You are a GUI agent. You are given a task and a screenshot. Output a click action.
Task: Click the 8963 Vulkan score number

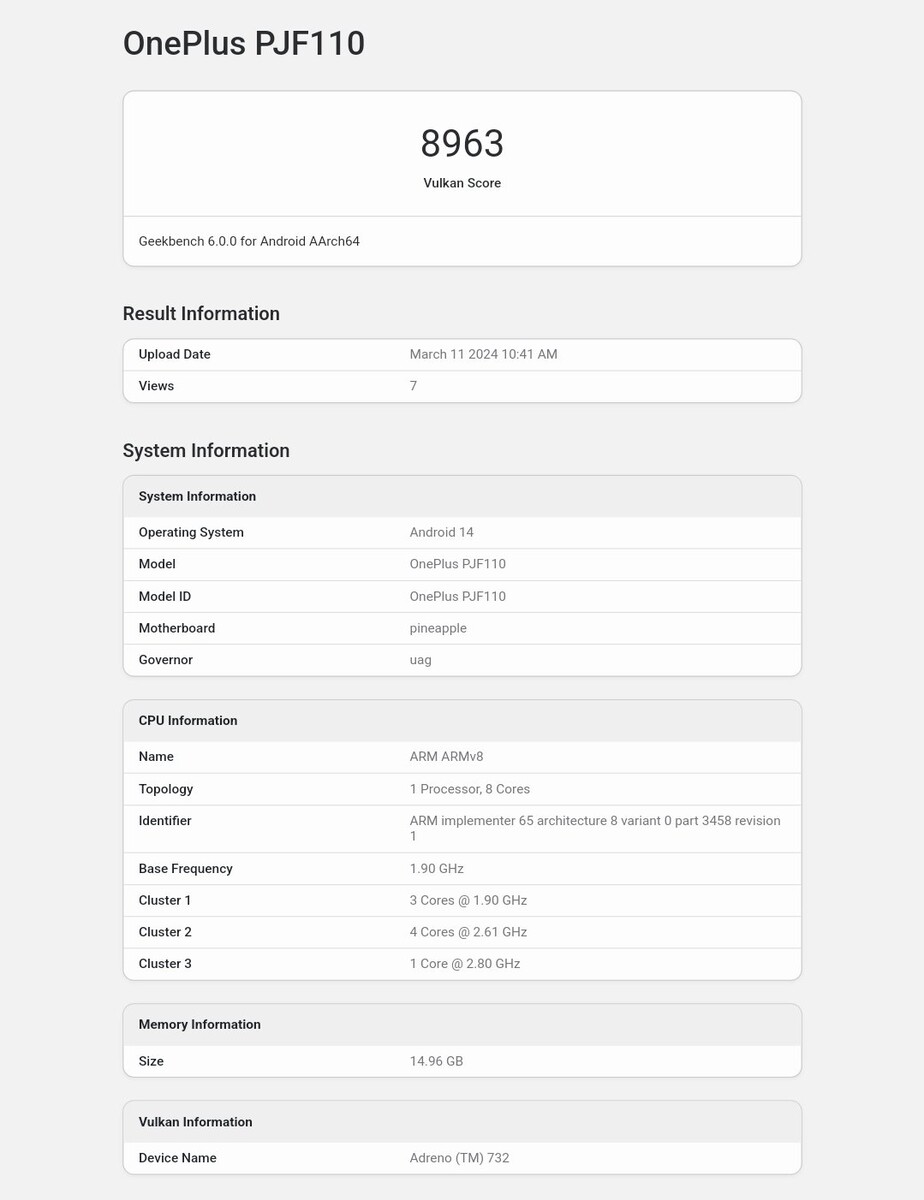point(462,144)
